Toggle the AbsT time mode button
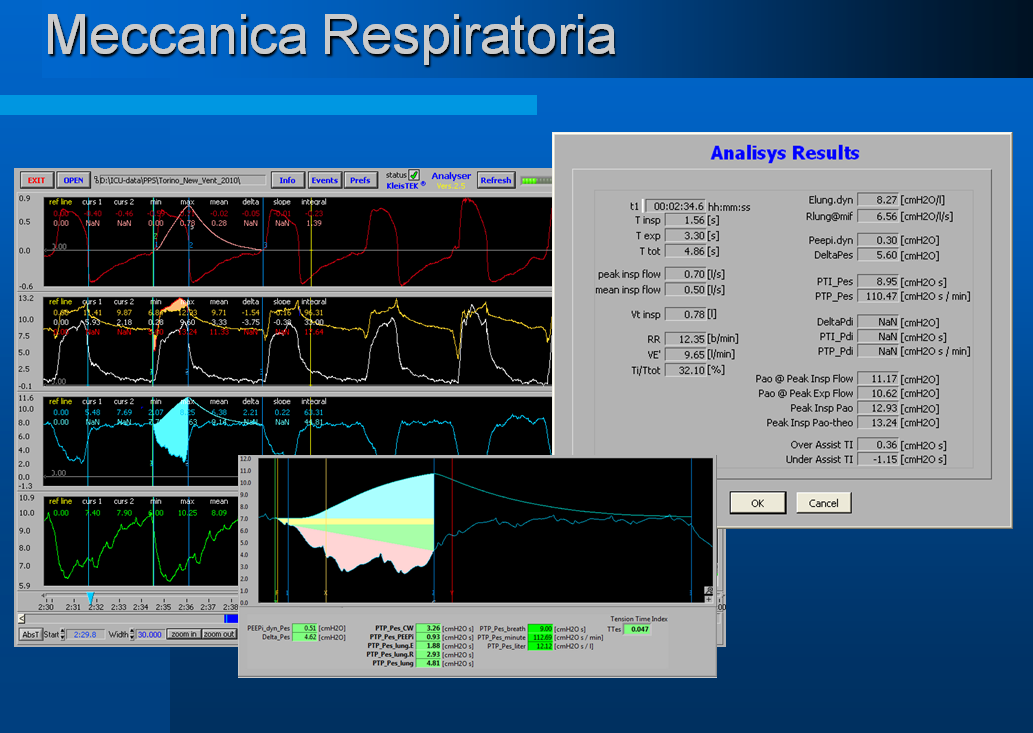This screenshot has width=1033, height=733. pyautogui.click(x=32, y=634)
